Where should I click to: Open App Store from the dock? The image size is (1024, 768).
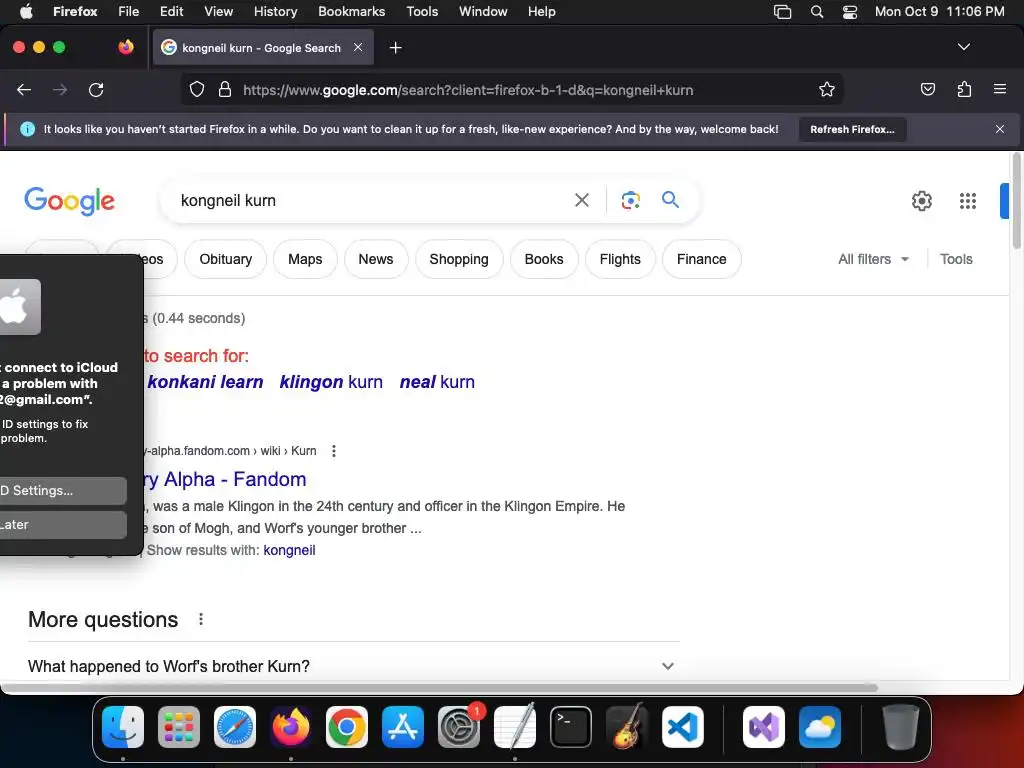point(403,727)
